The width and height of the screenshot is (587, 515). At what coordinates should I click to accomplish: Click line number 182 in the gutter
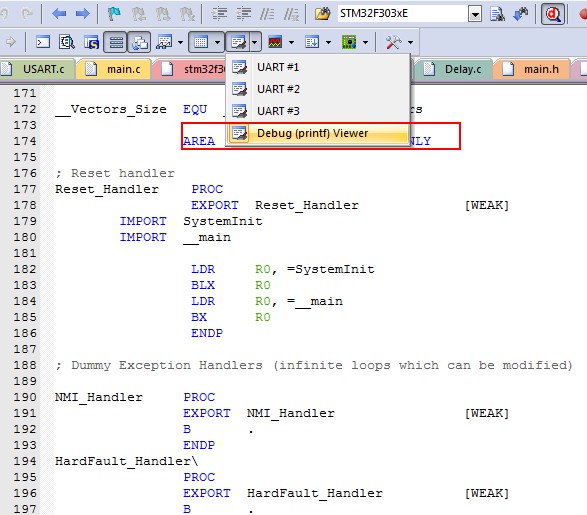(25, 269)
